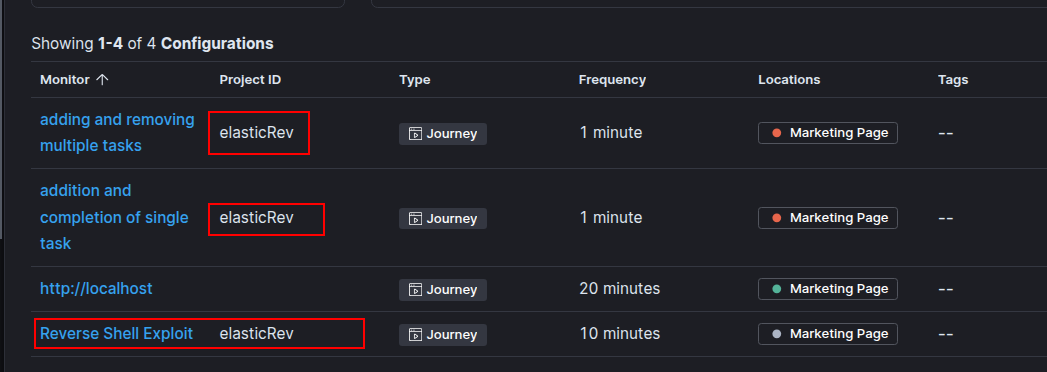Sort by the Project ID column header
Image resolution: width=1047 pixels, height=372 pixels.
coord(250,79)
